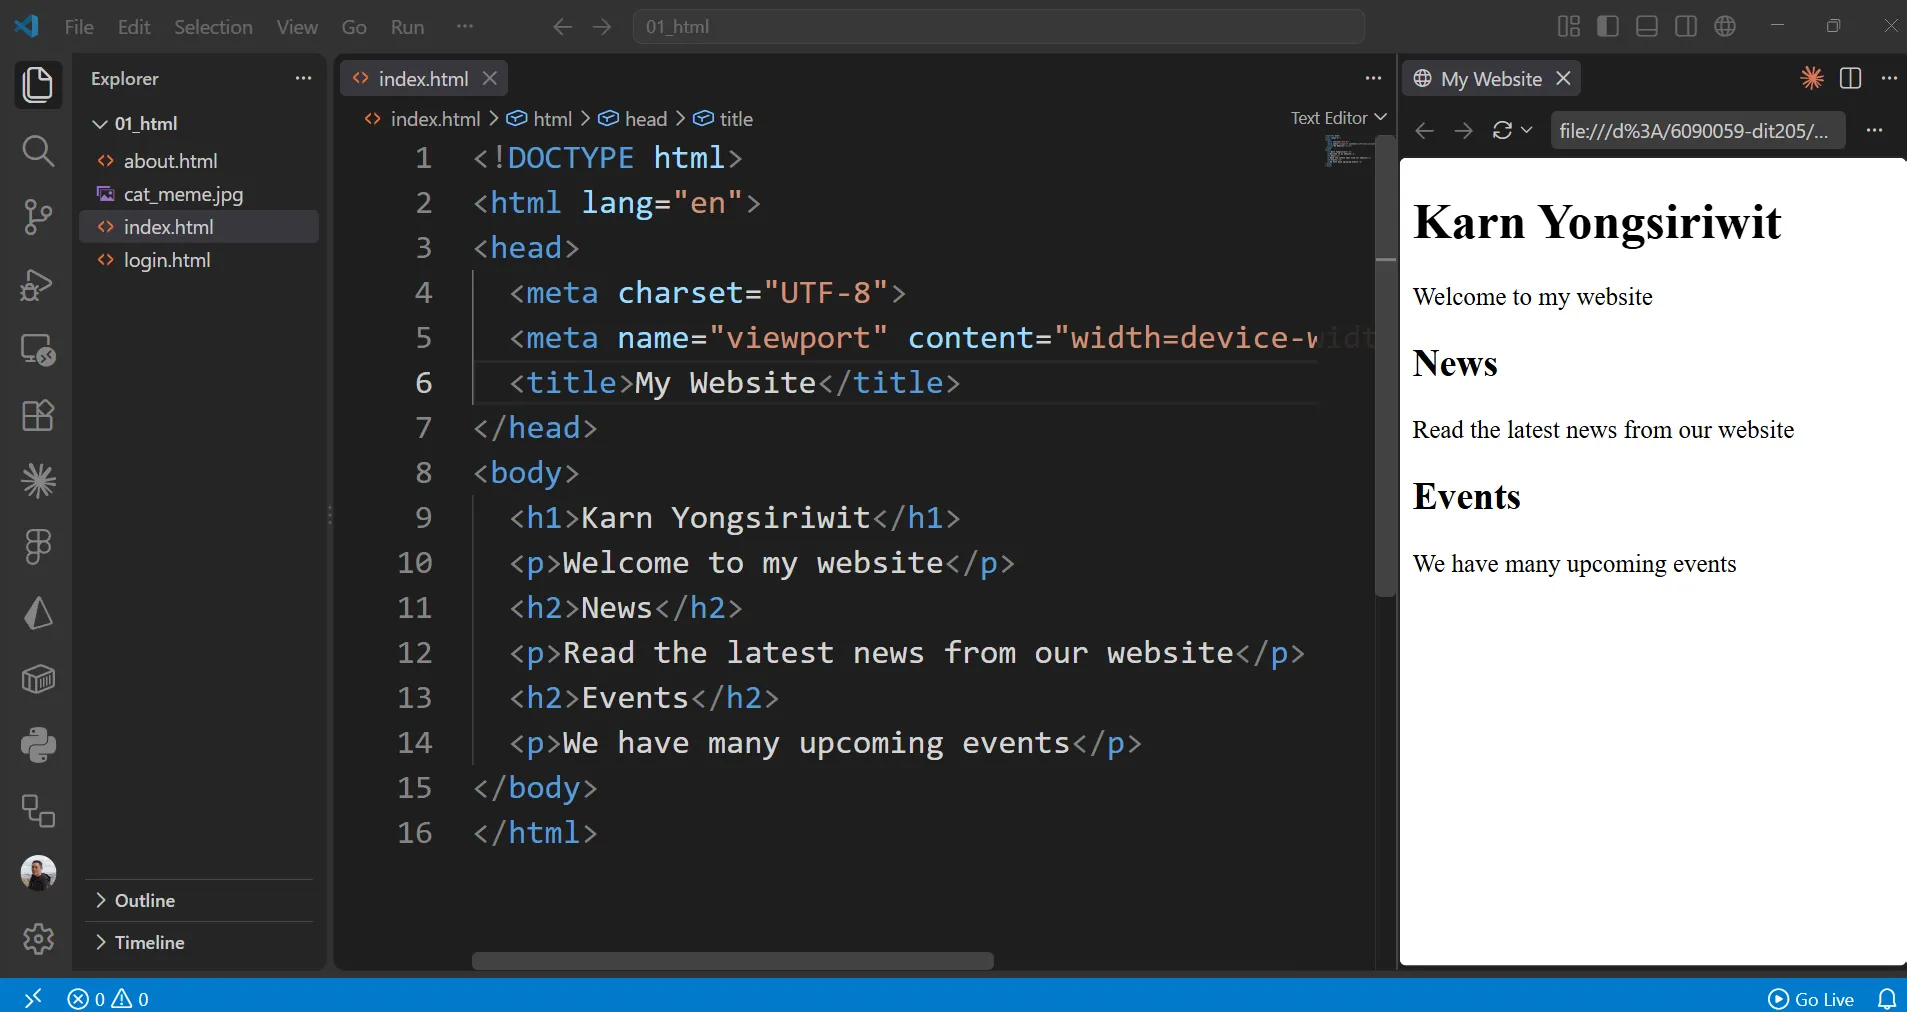Image resolution: width=1907 pixels, height=1012 pixels.
Task: Open login.html in the Explorer
Action: point(199,260)
